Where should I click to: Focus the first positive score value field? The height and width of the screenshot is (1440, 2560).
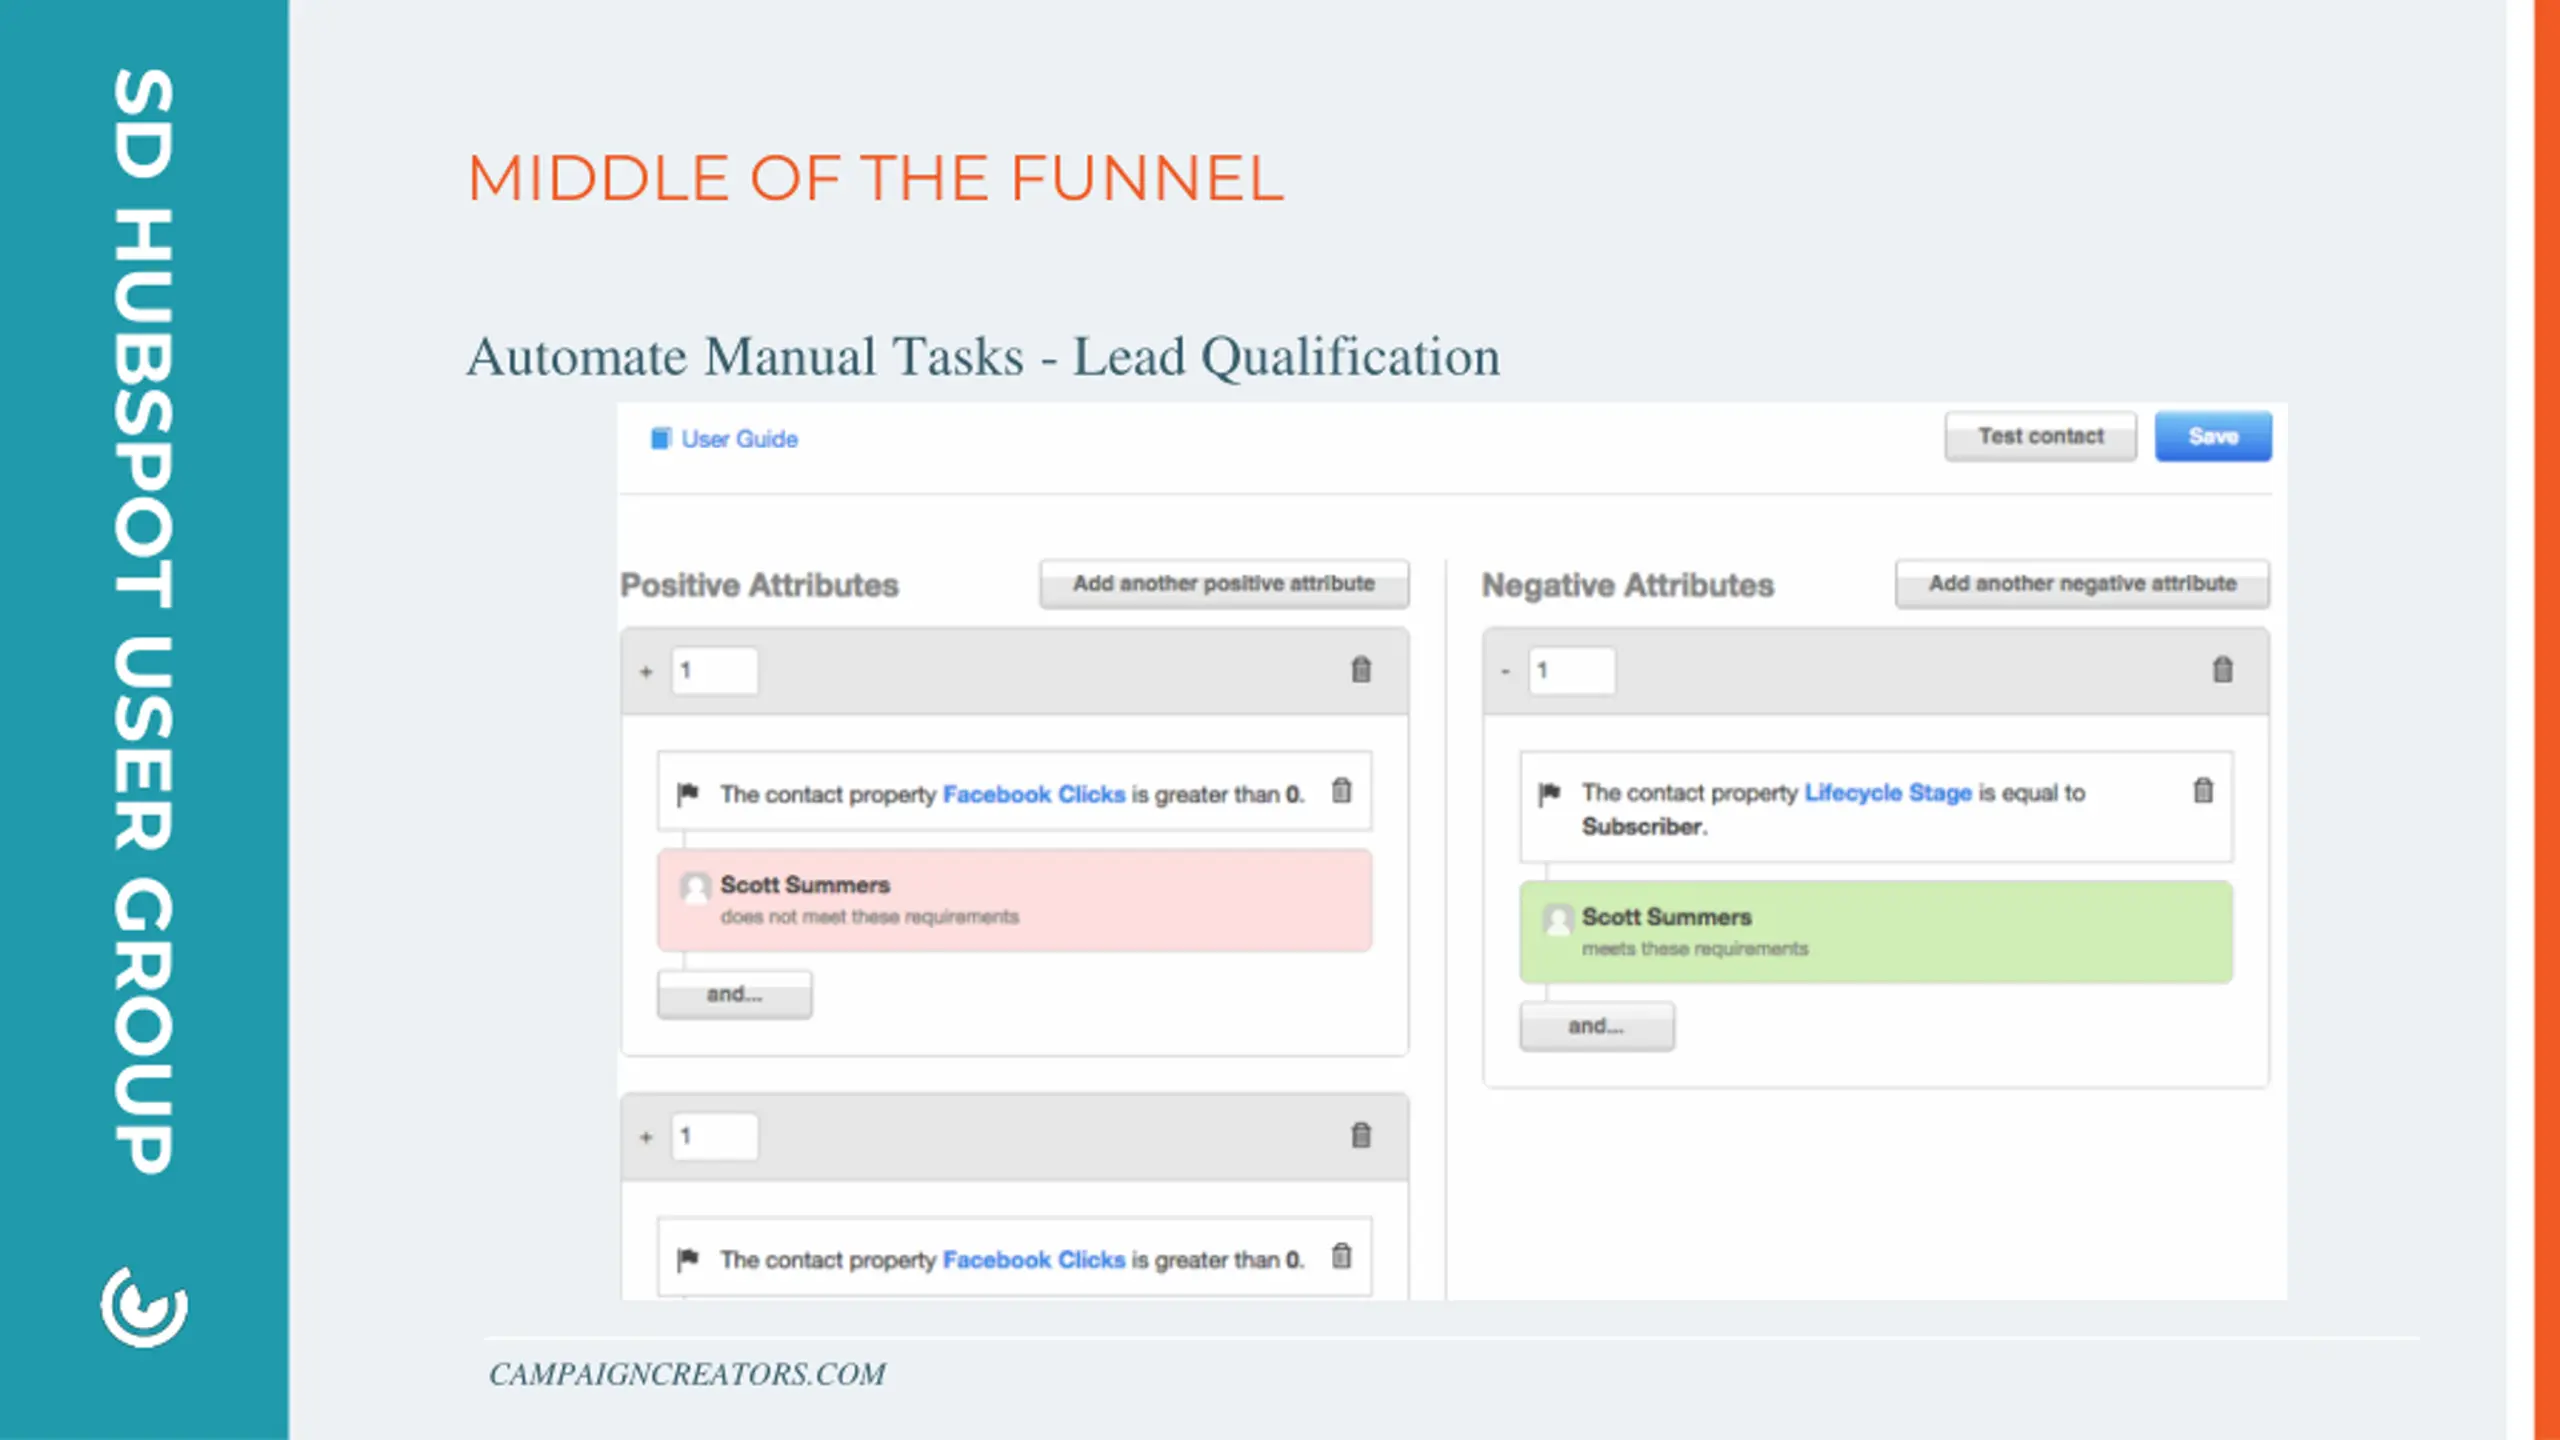point(715,670)
